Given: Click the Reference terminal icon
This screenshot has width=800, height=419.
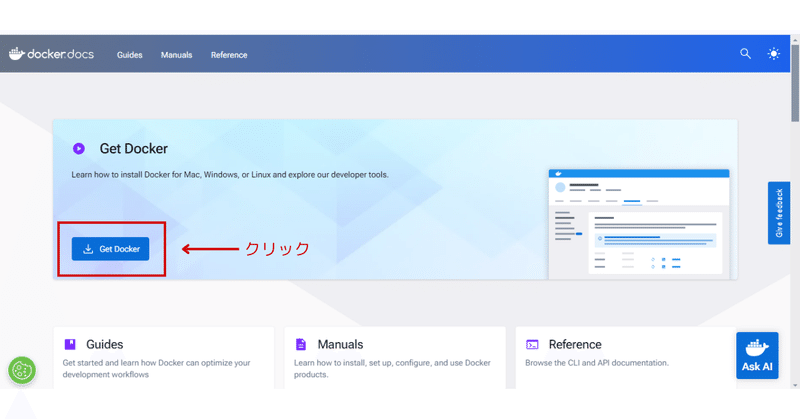Looking at the screenshot, I should 532,345.
